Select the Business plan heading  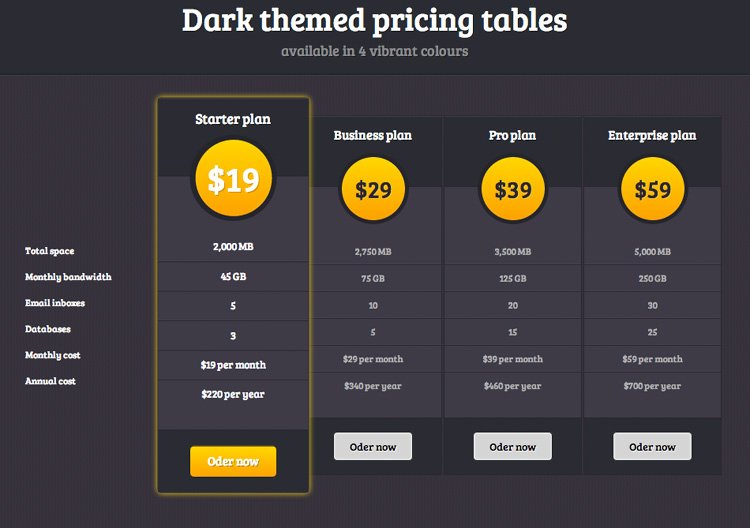(373, 135)
